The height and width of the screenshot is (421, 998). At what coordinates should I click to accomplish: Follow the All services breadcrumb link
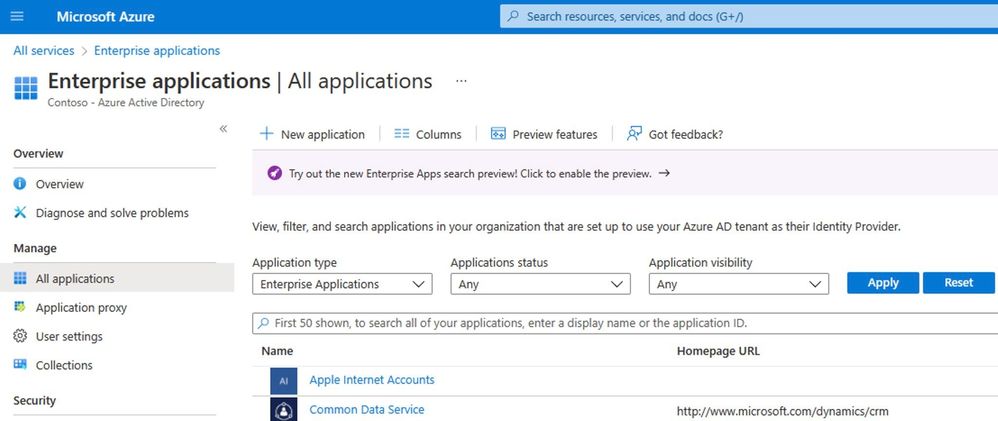(x=44, y=51)
